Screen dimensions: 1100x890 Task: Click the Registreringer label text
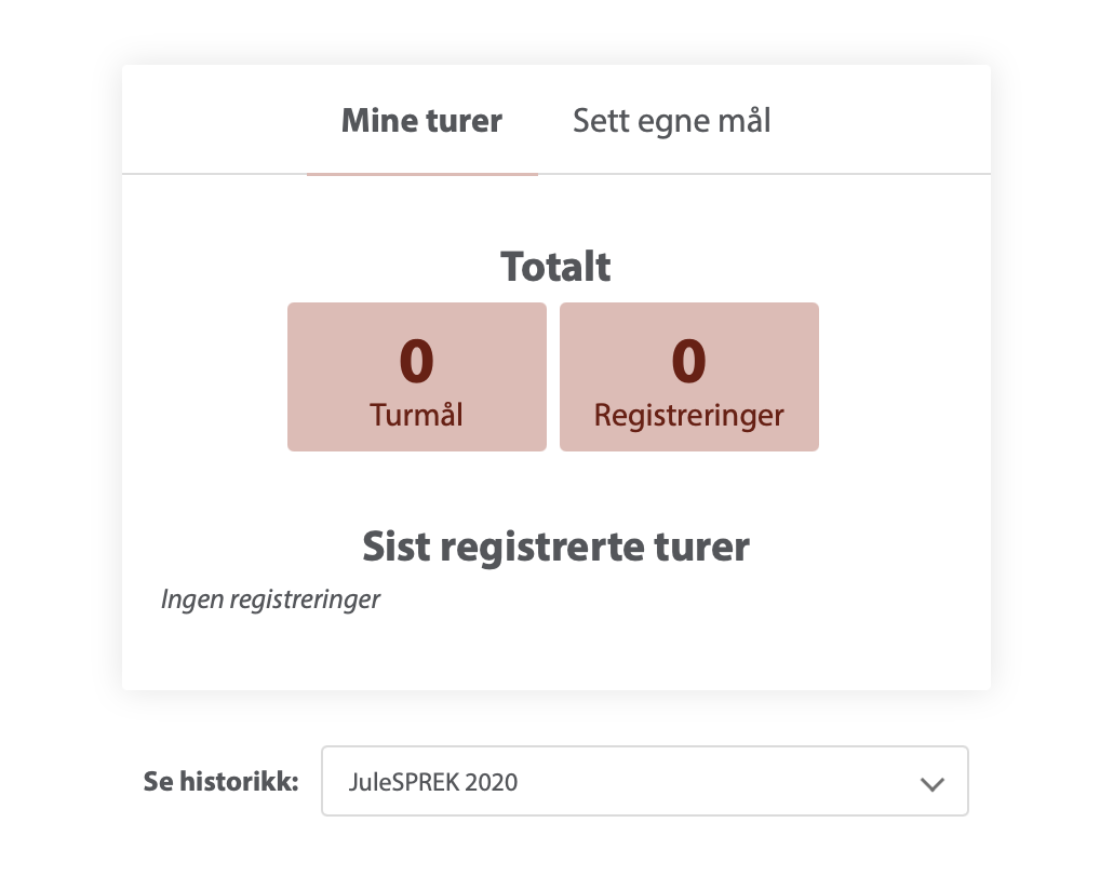(x=689, y=415)
